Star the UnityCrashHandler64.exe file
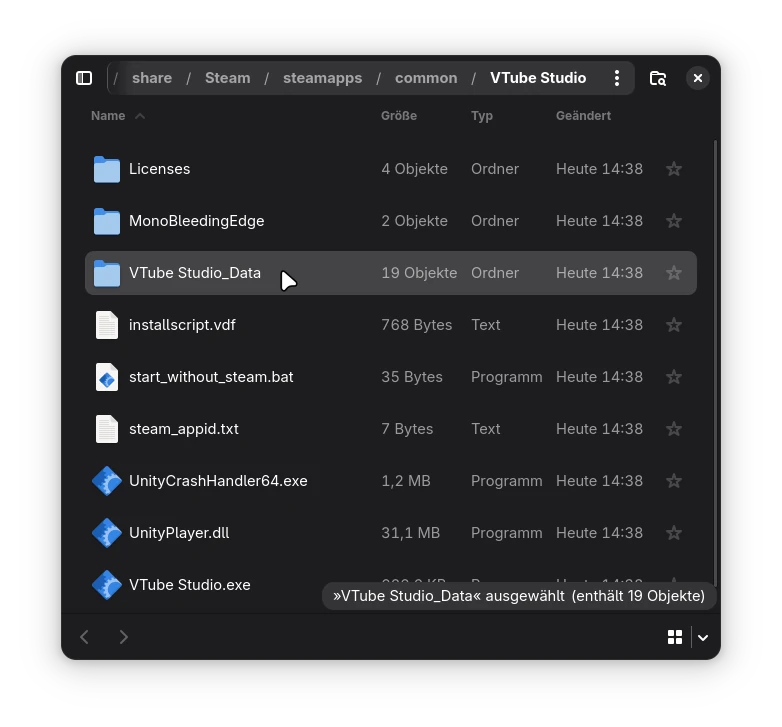 coord(674,481)
